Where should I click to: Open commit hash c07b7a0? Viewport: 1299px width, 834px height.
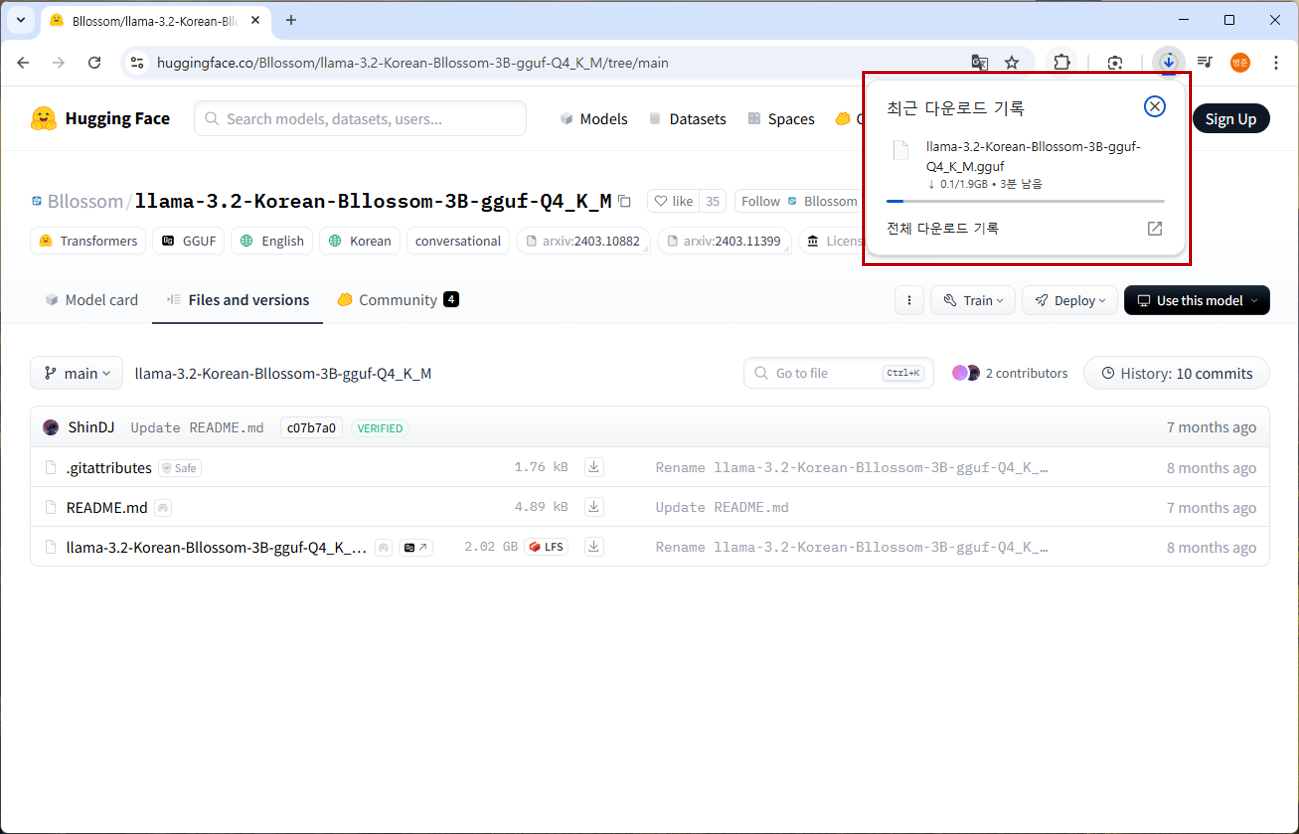coord(311,428)
